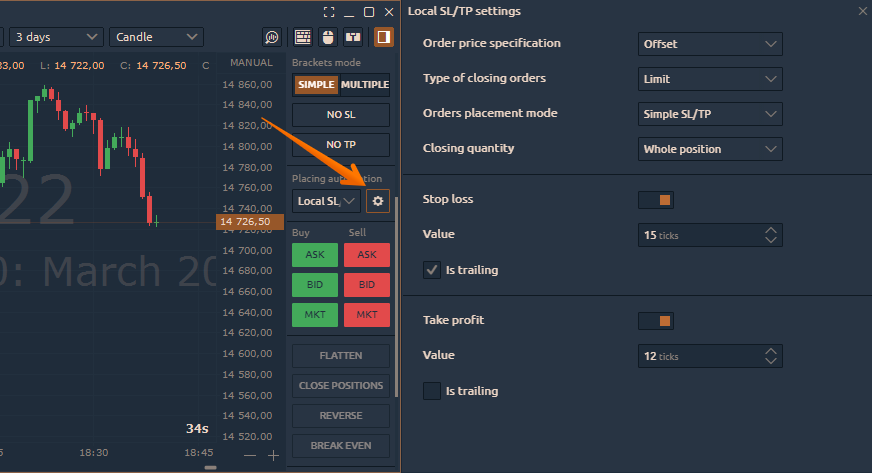Screen dimensions: 872x473
Task: Toggle the order entry side panel icon
Action: pos(383,37)
